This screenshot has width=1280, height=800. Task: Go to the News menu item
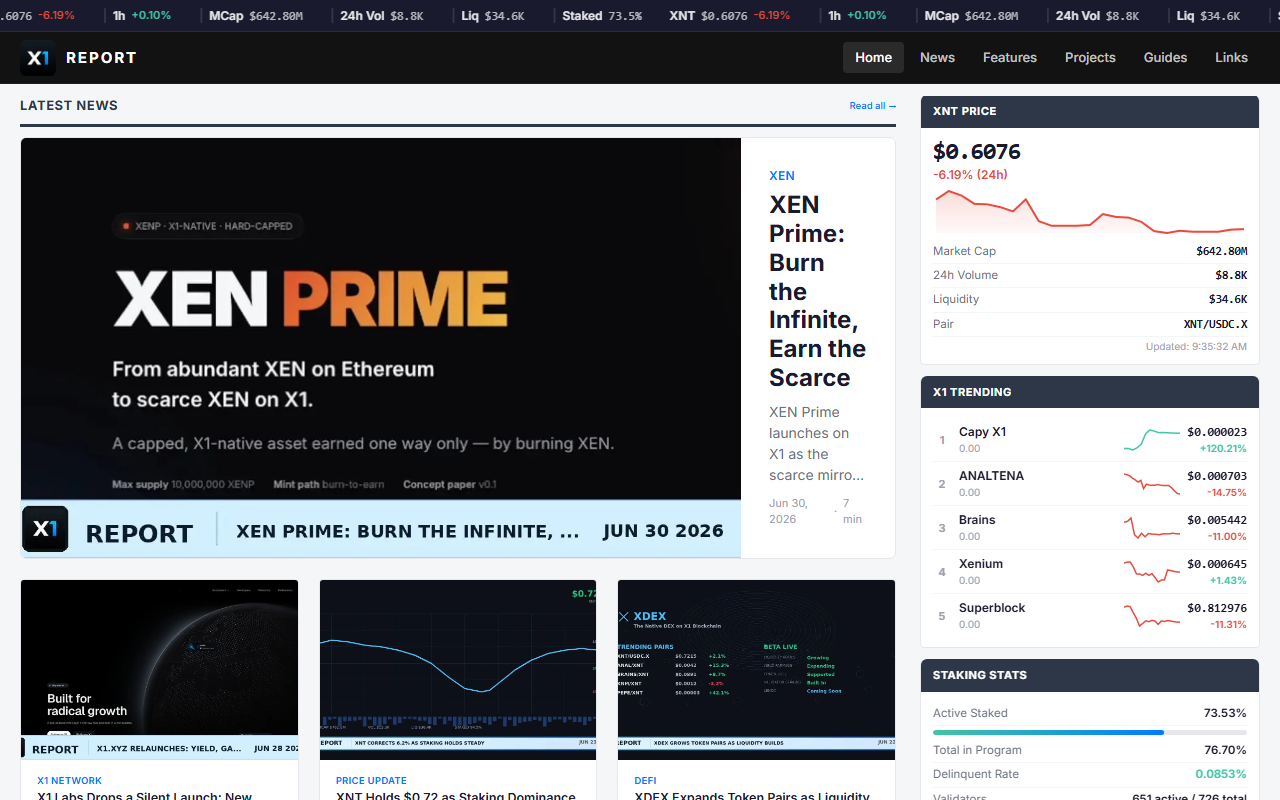pos(937,57)
